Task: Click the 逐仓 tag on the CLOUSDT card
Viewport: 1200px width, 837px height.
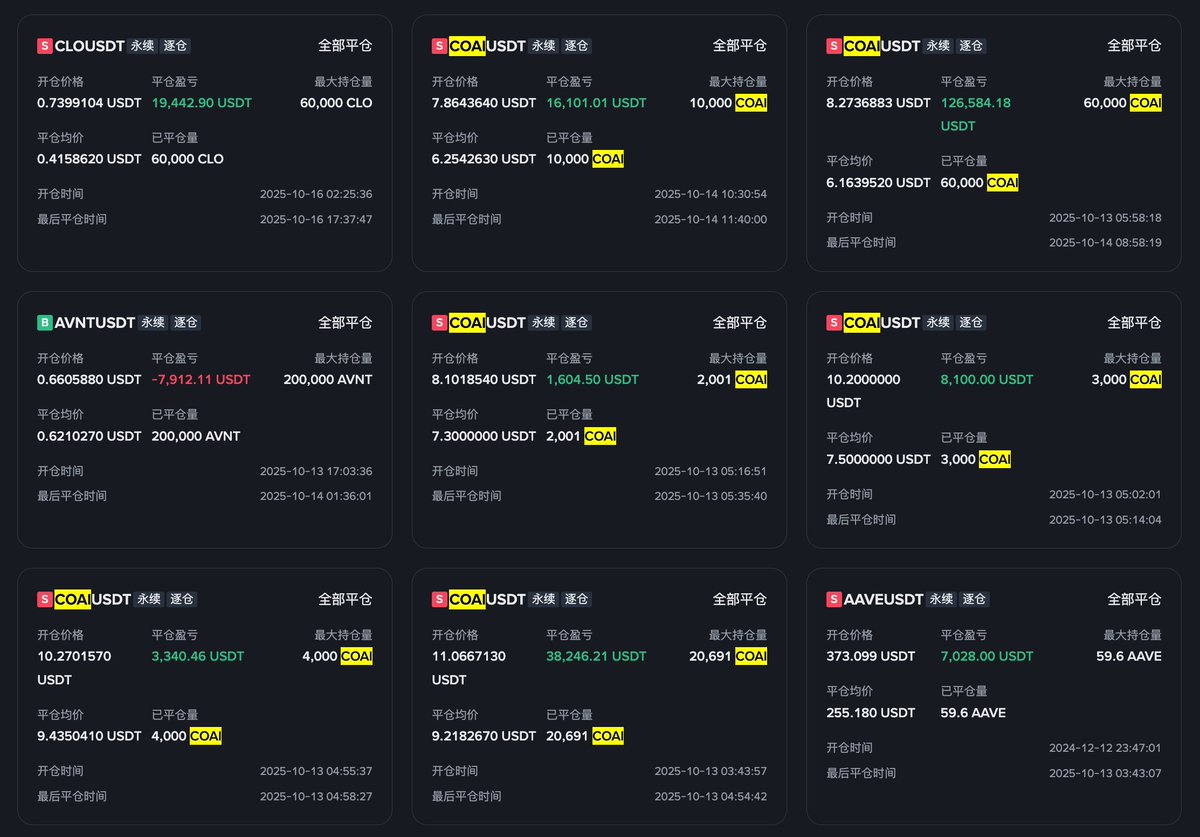Action: tap(175, 46)
